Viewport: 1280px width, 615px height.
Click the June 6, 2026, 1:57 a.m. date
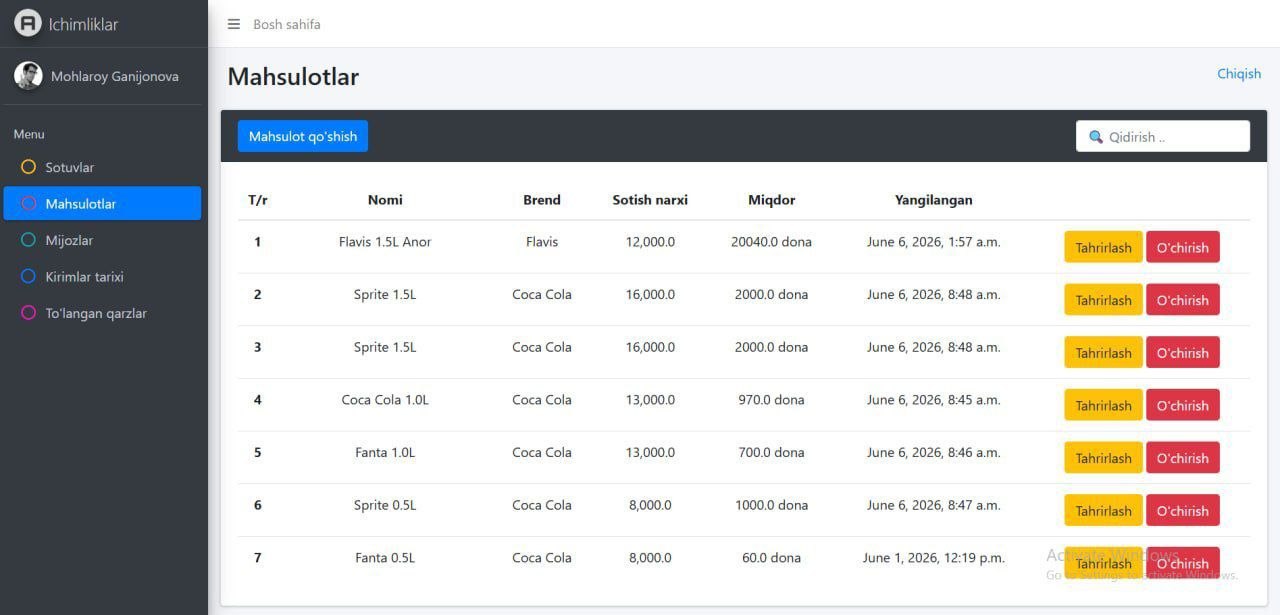tap(934, 242)
